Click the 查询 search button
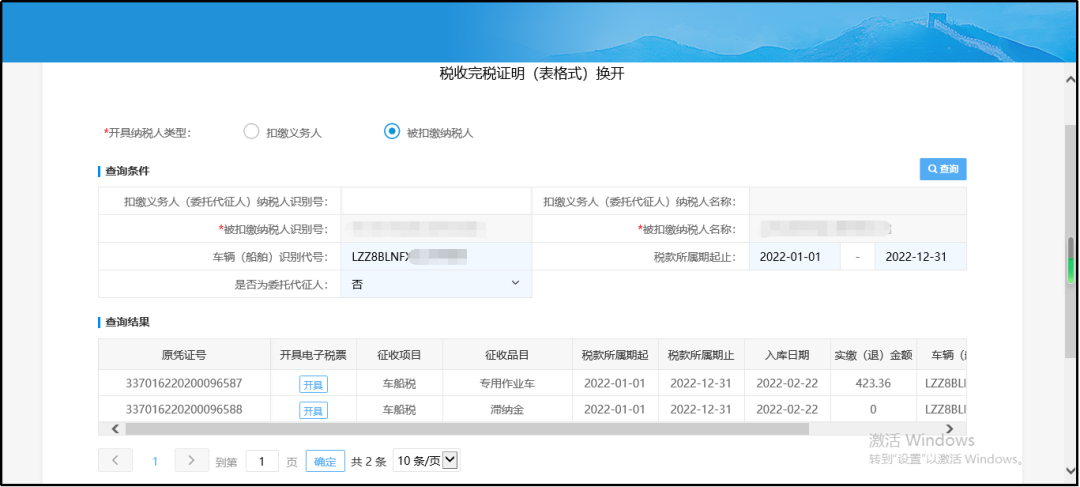 (943, 169)
